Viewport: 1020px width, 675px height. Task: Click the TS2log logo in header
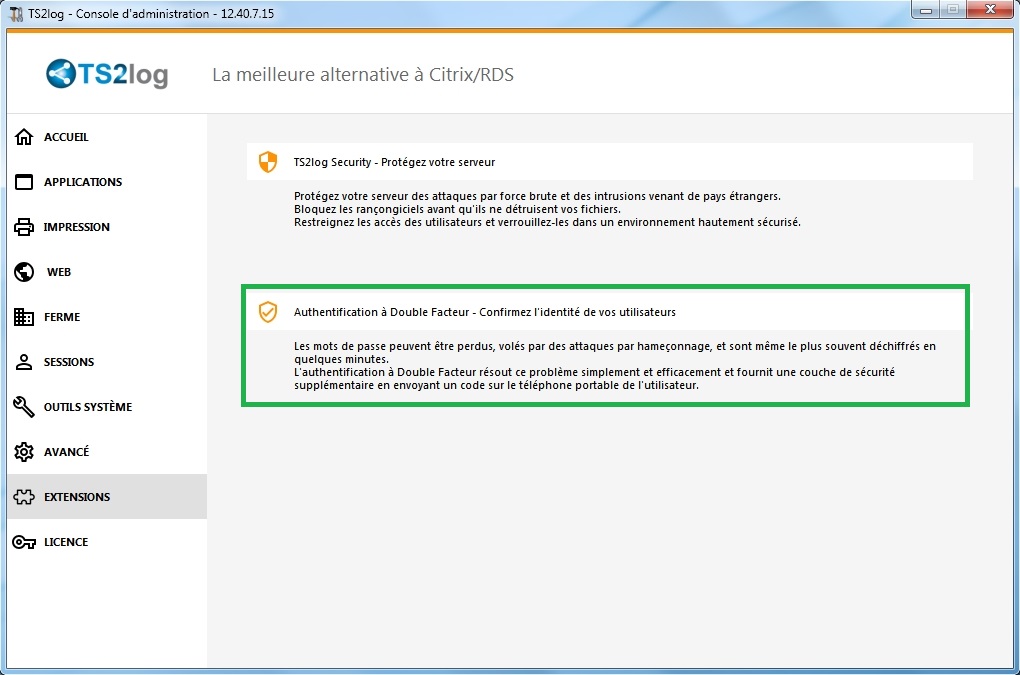pyautogui.click(x=107, y=74)
